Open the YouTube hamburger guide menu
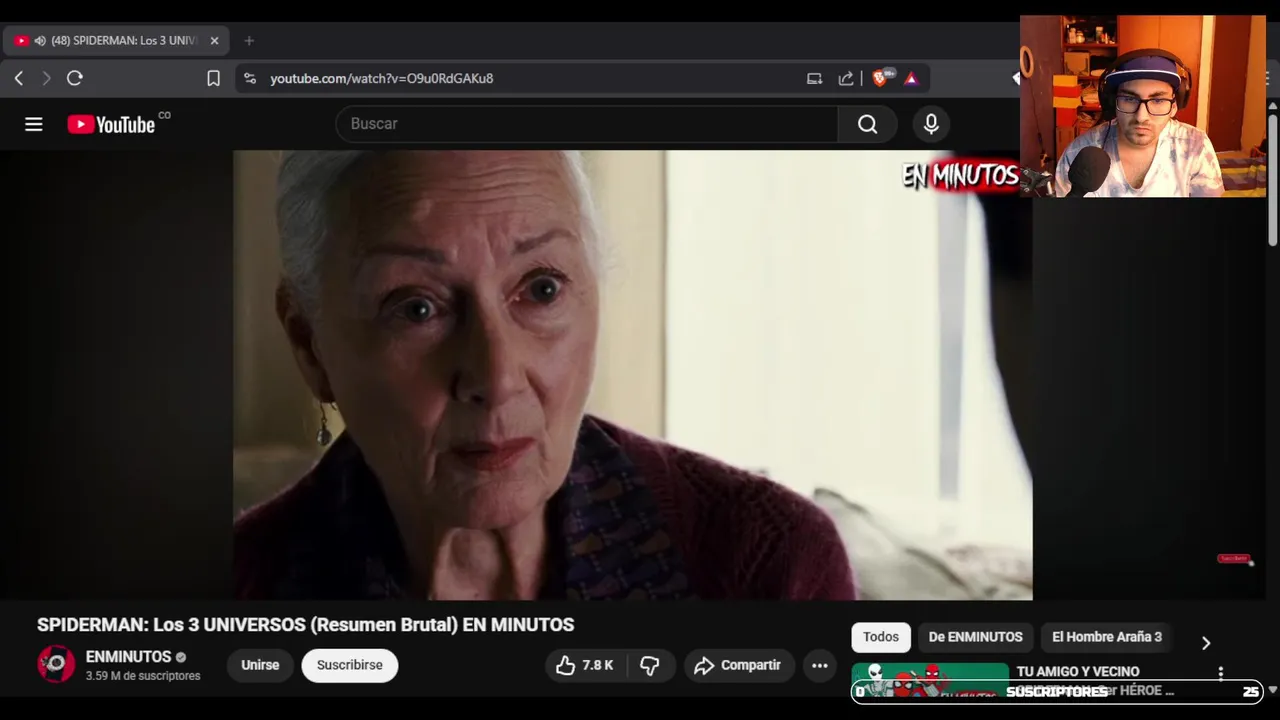Viewport: 1280px width, 720px height. tap(34, 124)
